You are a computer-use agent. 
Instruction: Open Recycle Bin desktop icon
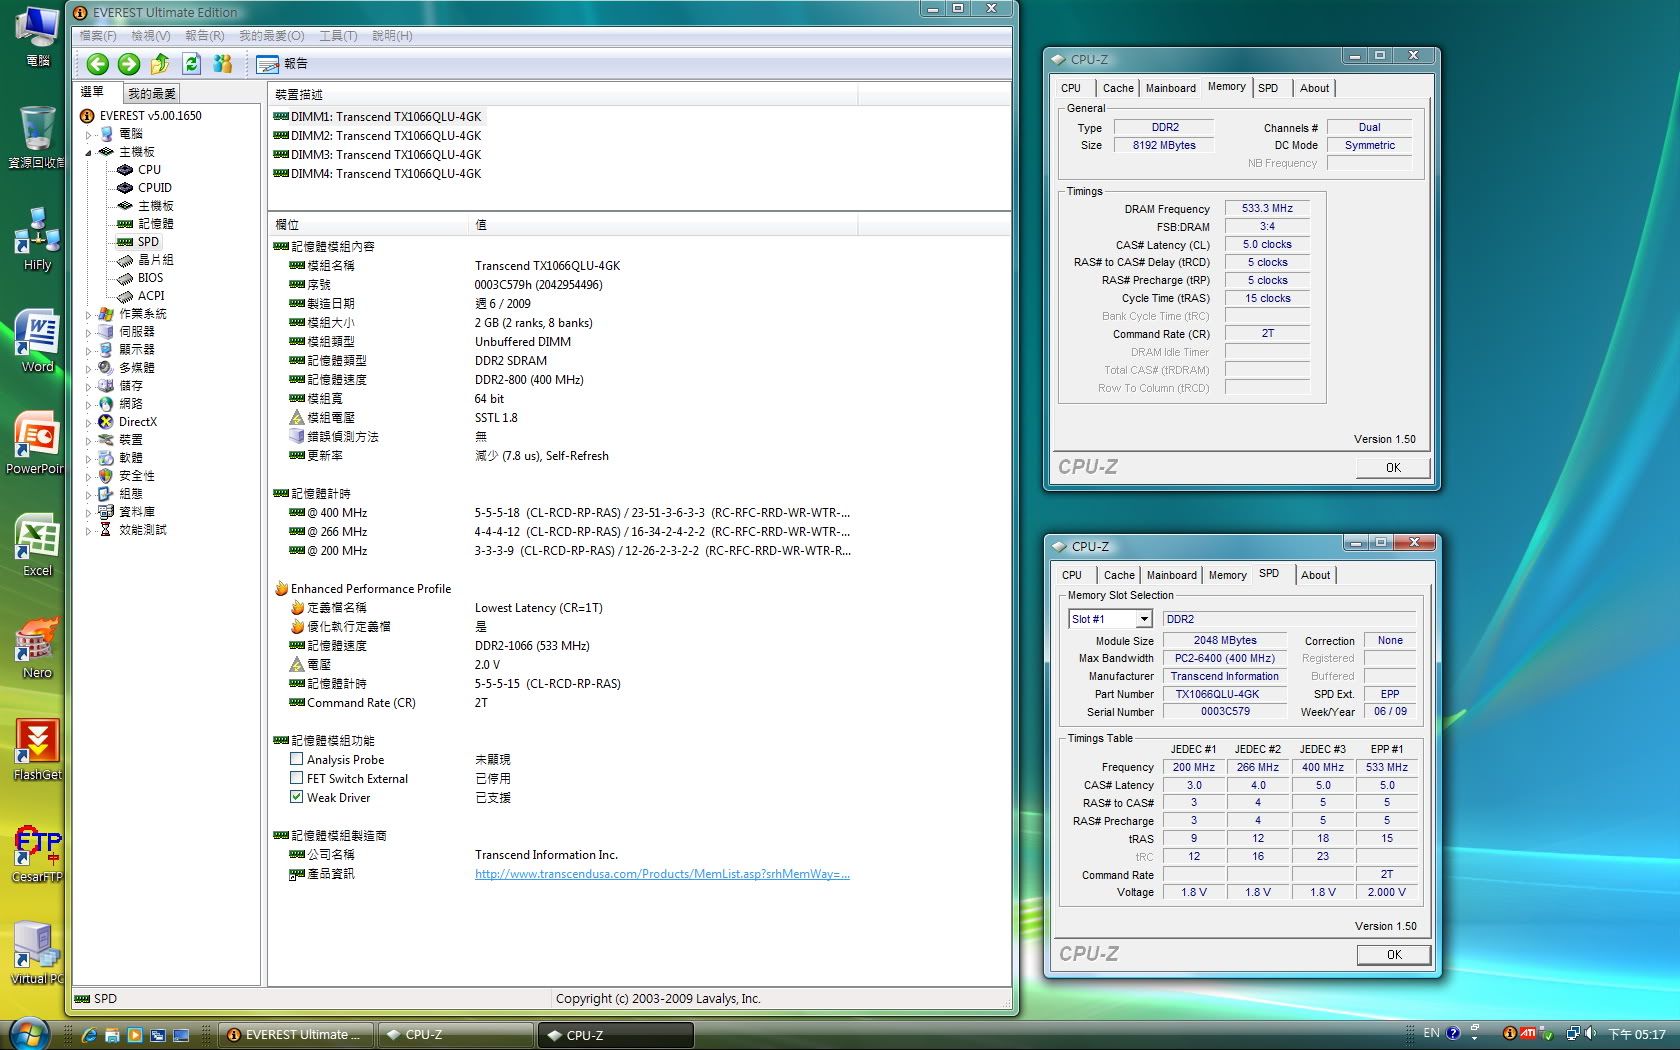(x=37, y=138)
